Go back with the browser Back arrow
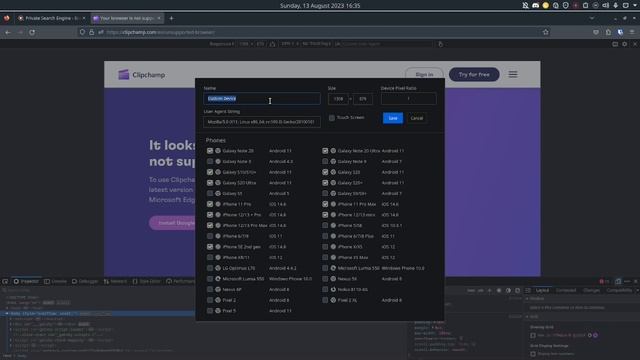The height and width of the screenshot is (360, 640). [8, 32]
